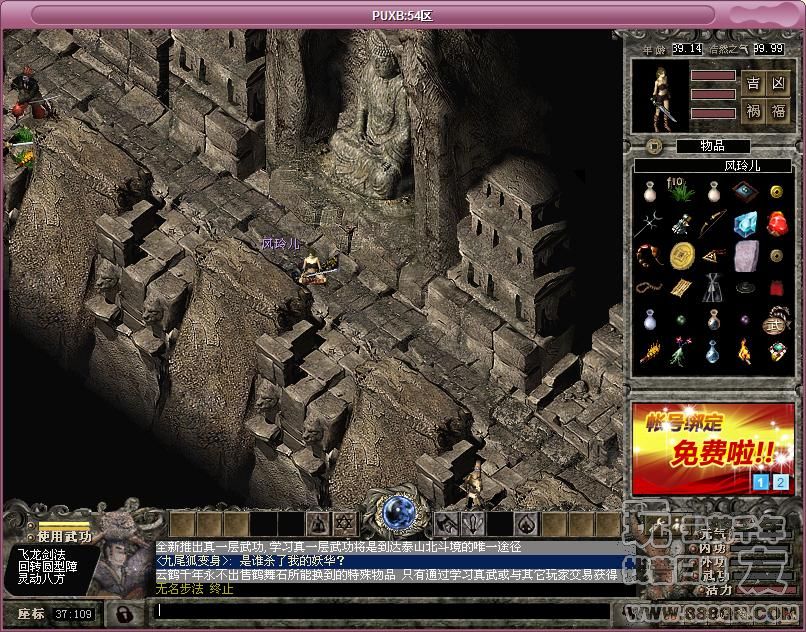Pick the pink flower herb item

[x=681, y=352]
